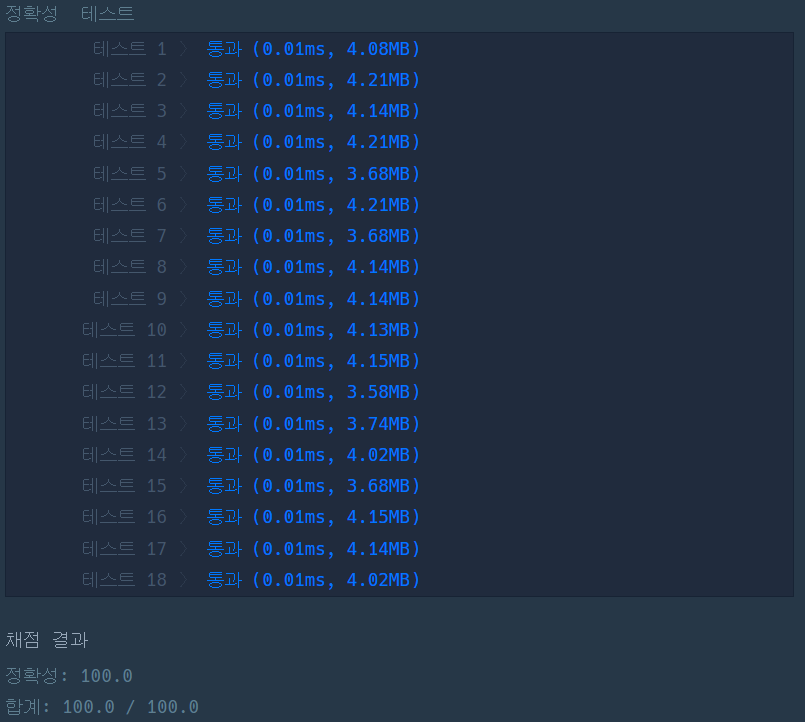Viewport: 805px width, 722px height.
Task: Click the arrow beside 테스트 7
Action: pyautogui.click(x=183, y=236)
